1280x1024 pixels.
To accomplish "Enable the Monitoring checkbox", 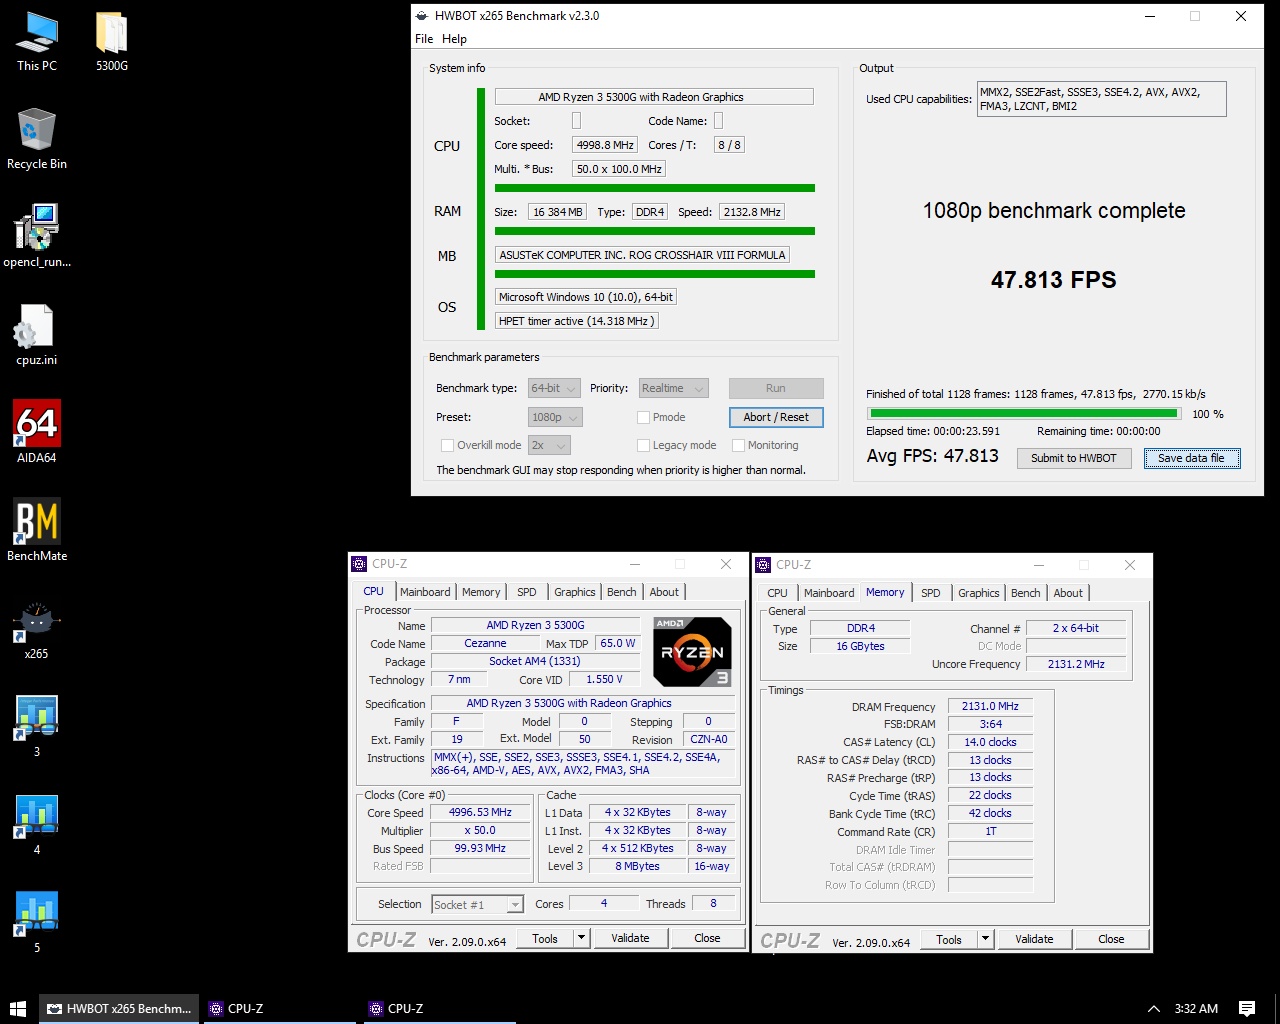I will (738, 445).
